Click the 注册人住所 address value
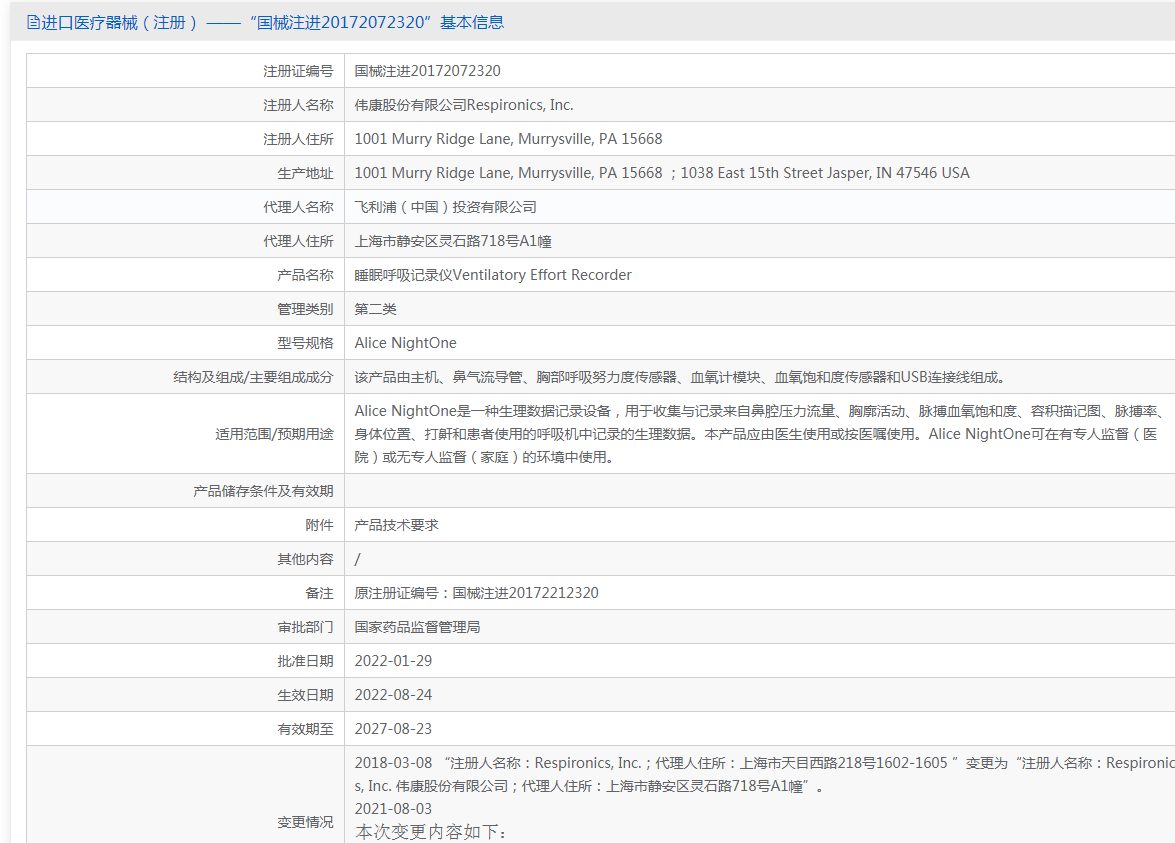1175x843 pixels. click(x=508, y=139)
